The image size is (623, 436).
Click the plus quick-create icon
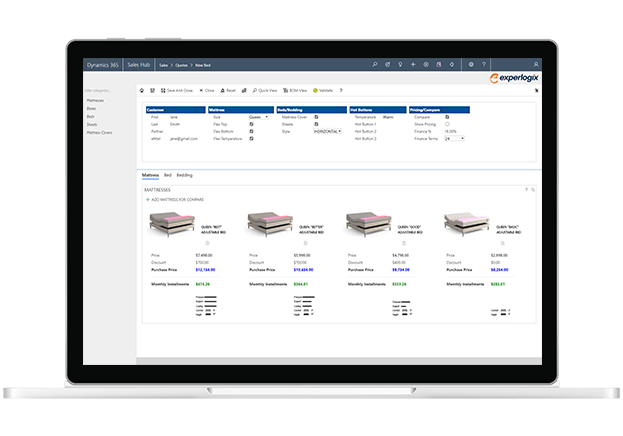413,64
